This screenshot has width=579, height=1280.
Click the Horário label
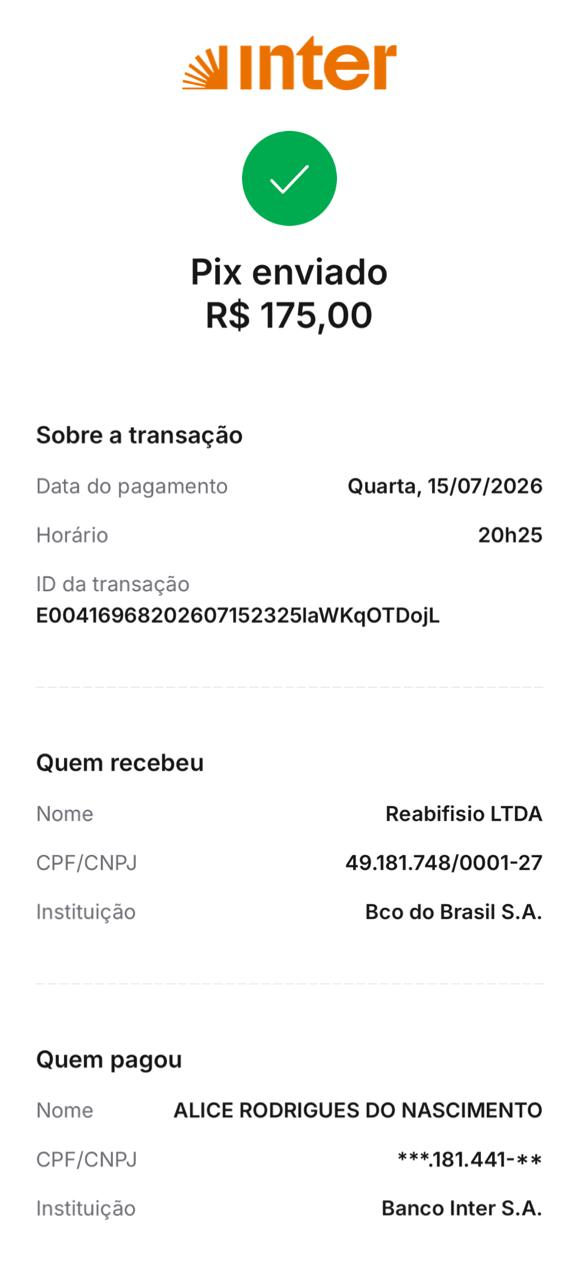[x=72, y=535]
